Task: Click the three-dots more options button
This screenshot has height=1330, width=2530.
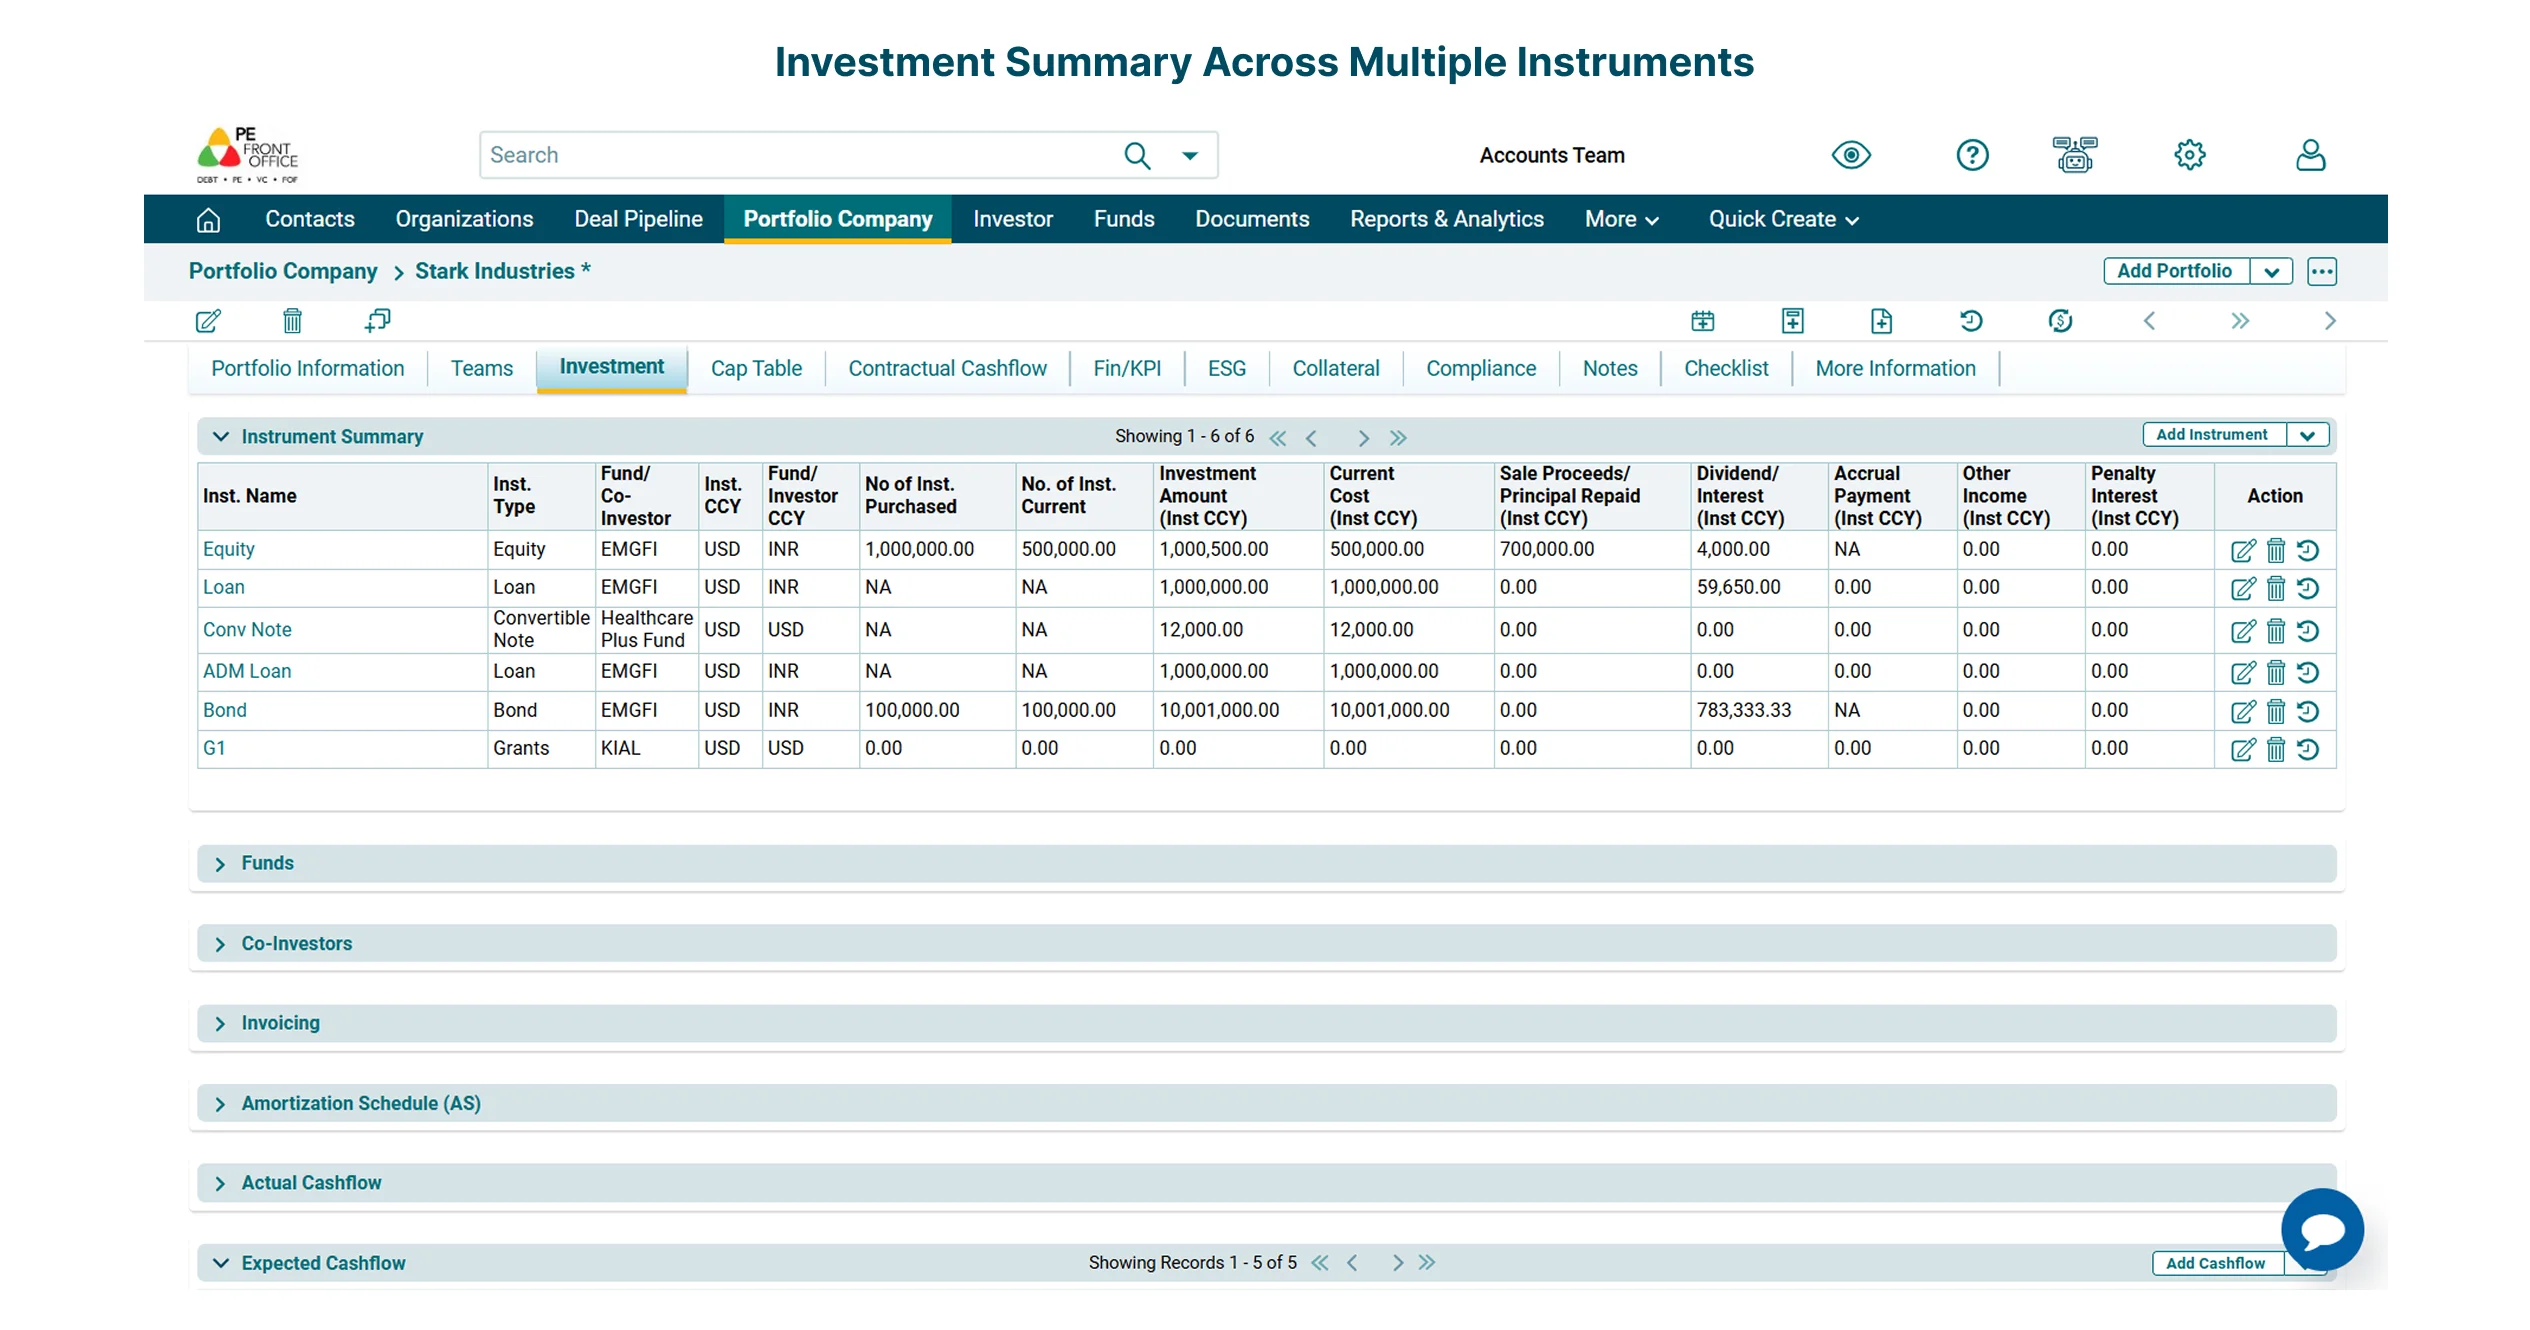Action: click(x=2322, y=271)
